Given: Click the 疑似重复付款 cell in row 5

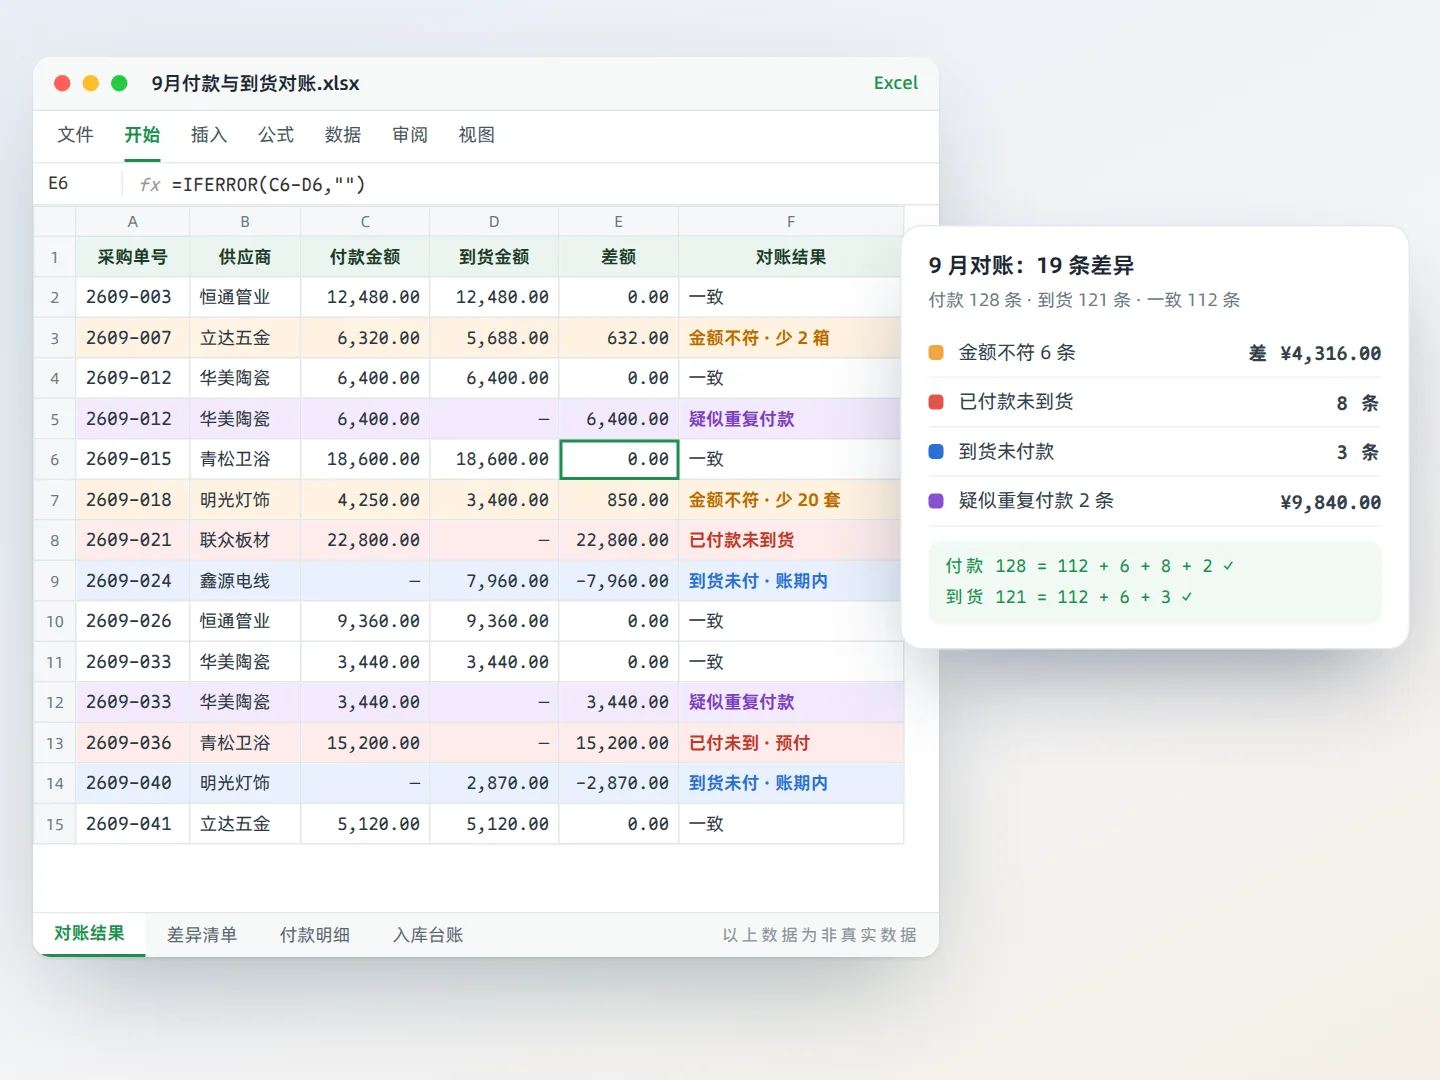Looking at the screenshot, I should [791, 419].
